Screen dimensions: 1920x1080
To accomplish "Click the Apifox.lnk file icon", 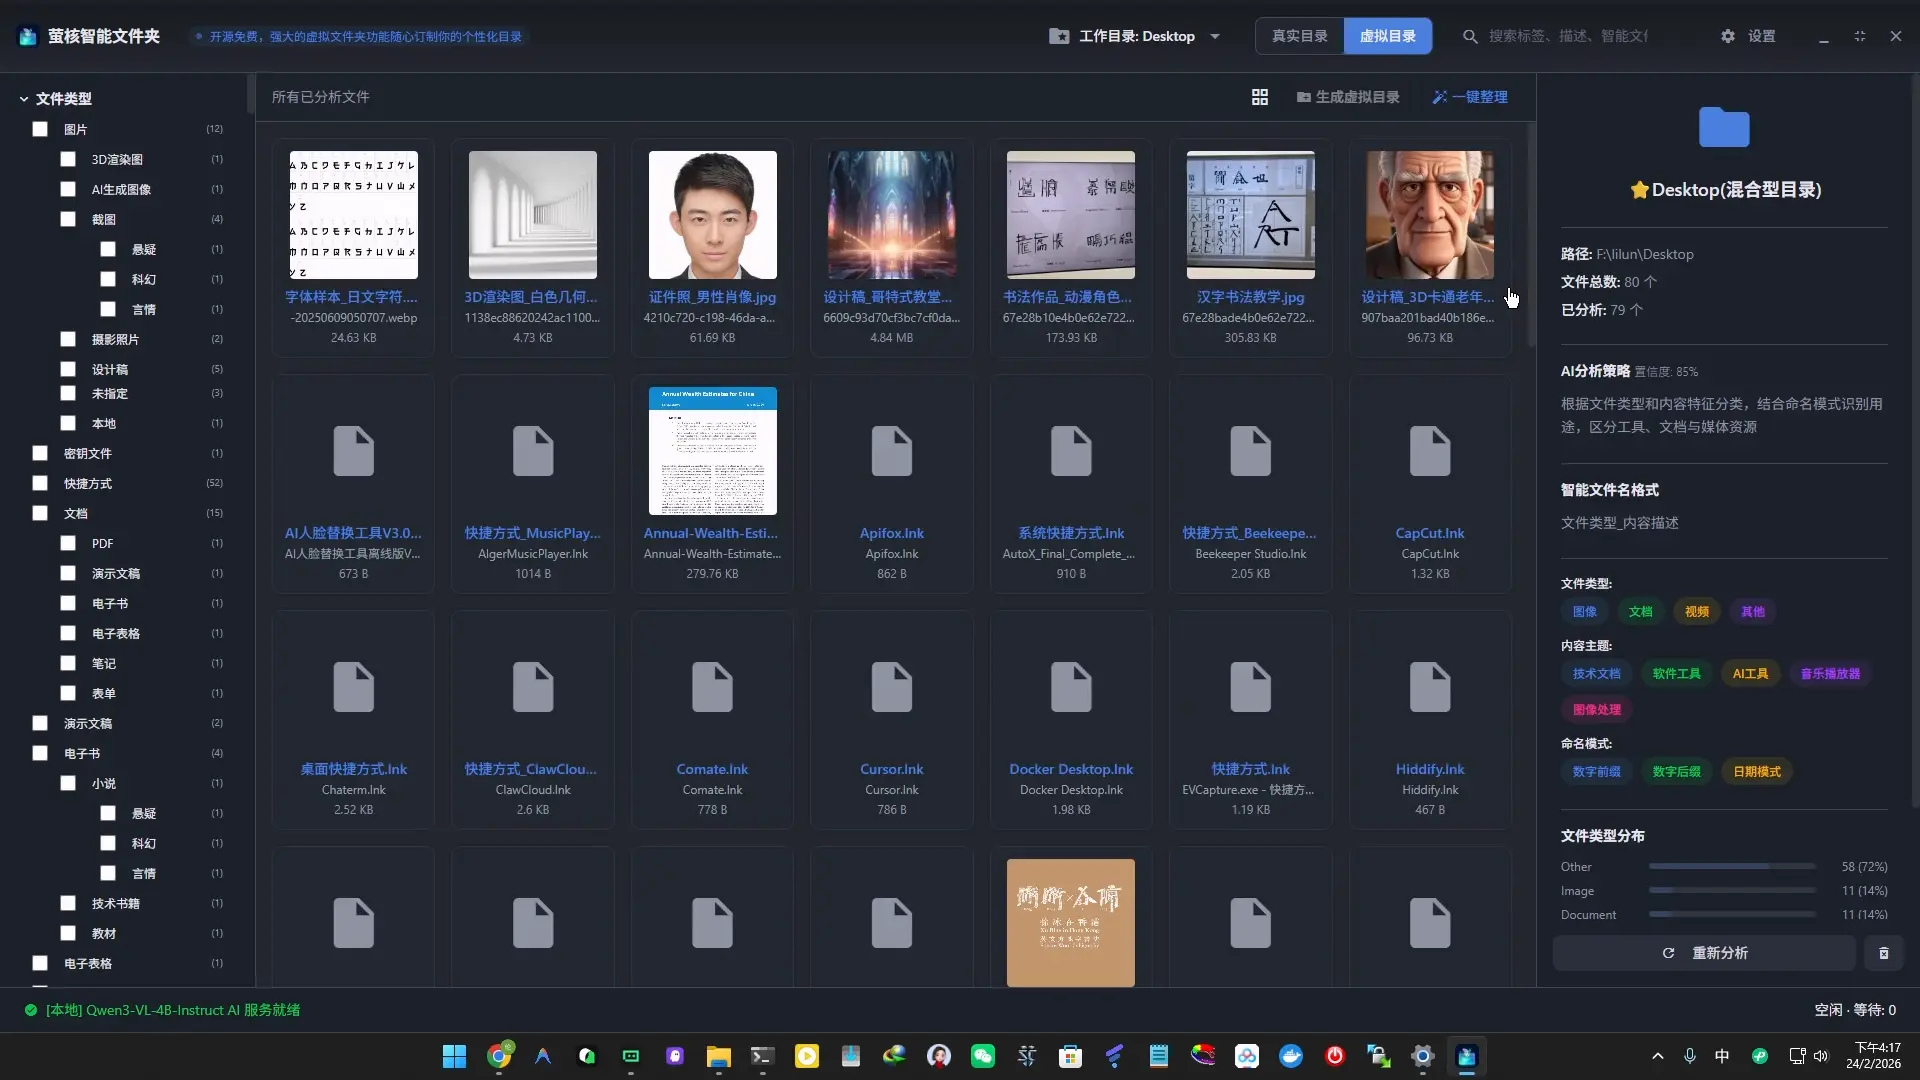I will (x=891, y=451).
